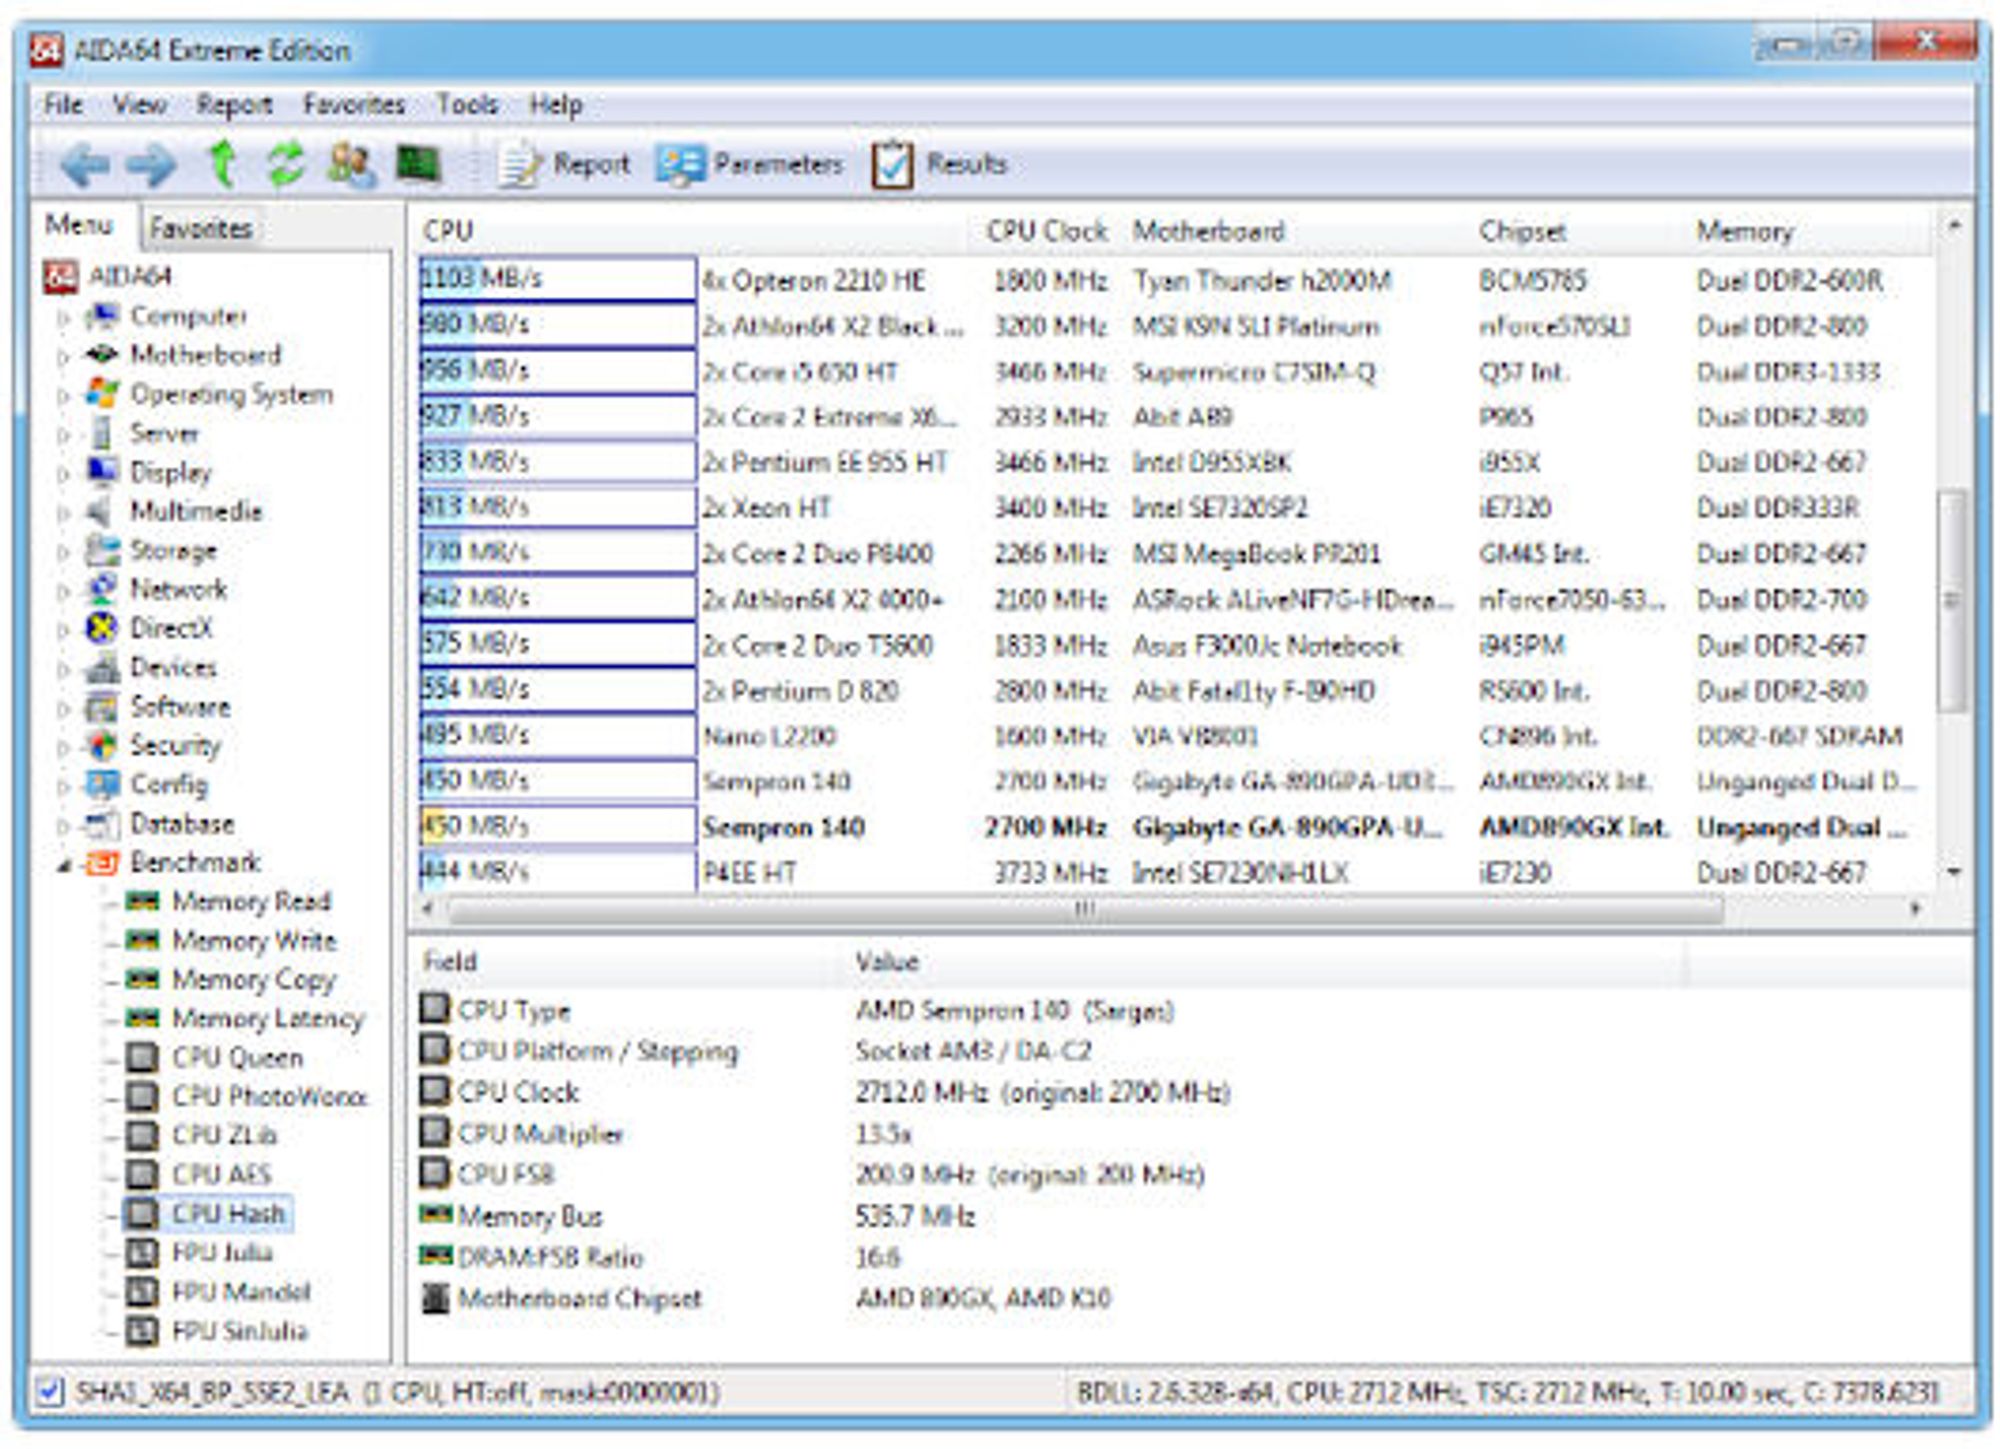Expand the Server tree node arrow
The image size is (2000, 1449).
tap(64, 435)
